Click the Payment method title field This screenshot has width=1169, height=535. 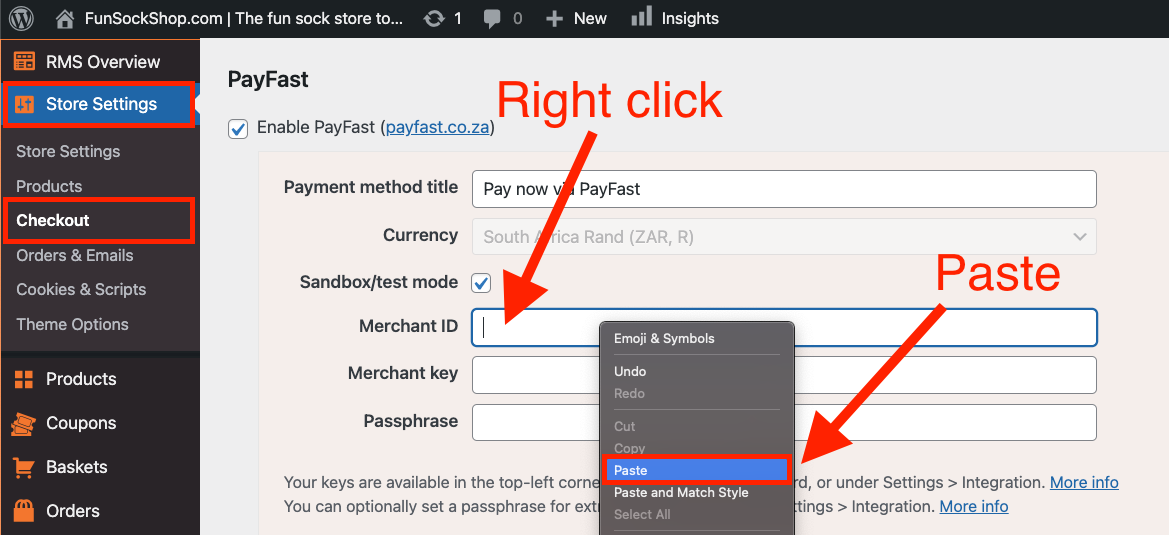[x=784, y=189]
